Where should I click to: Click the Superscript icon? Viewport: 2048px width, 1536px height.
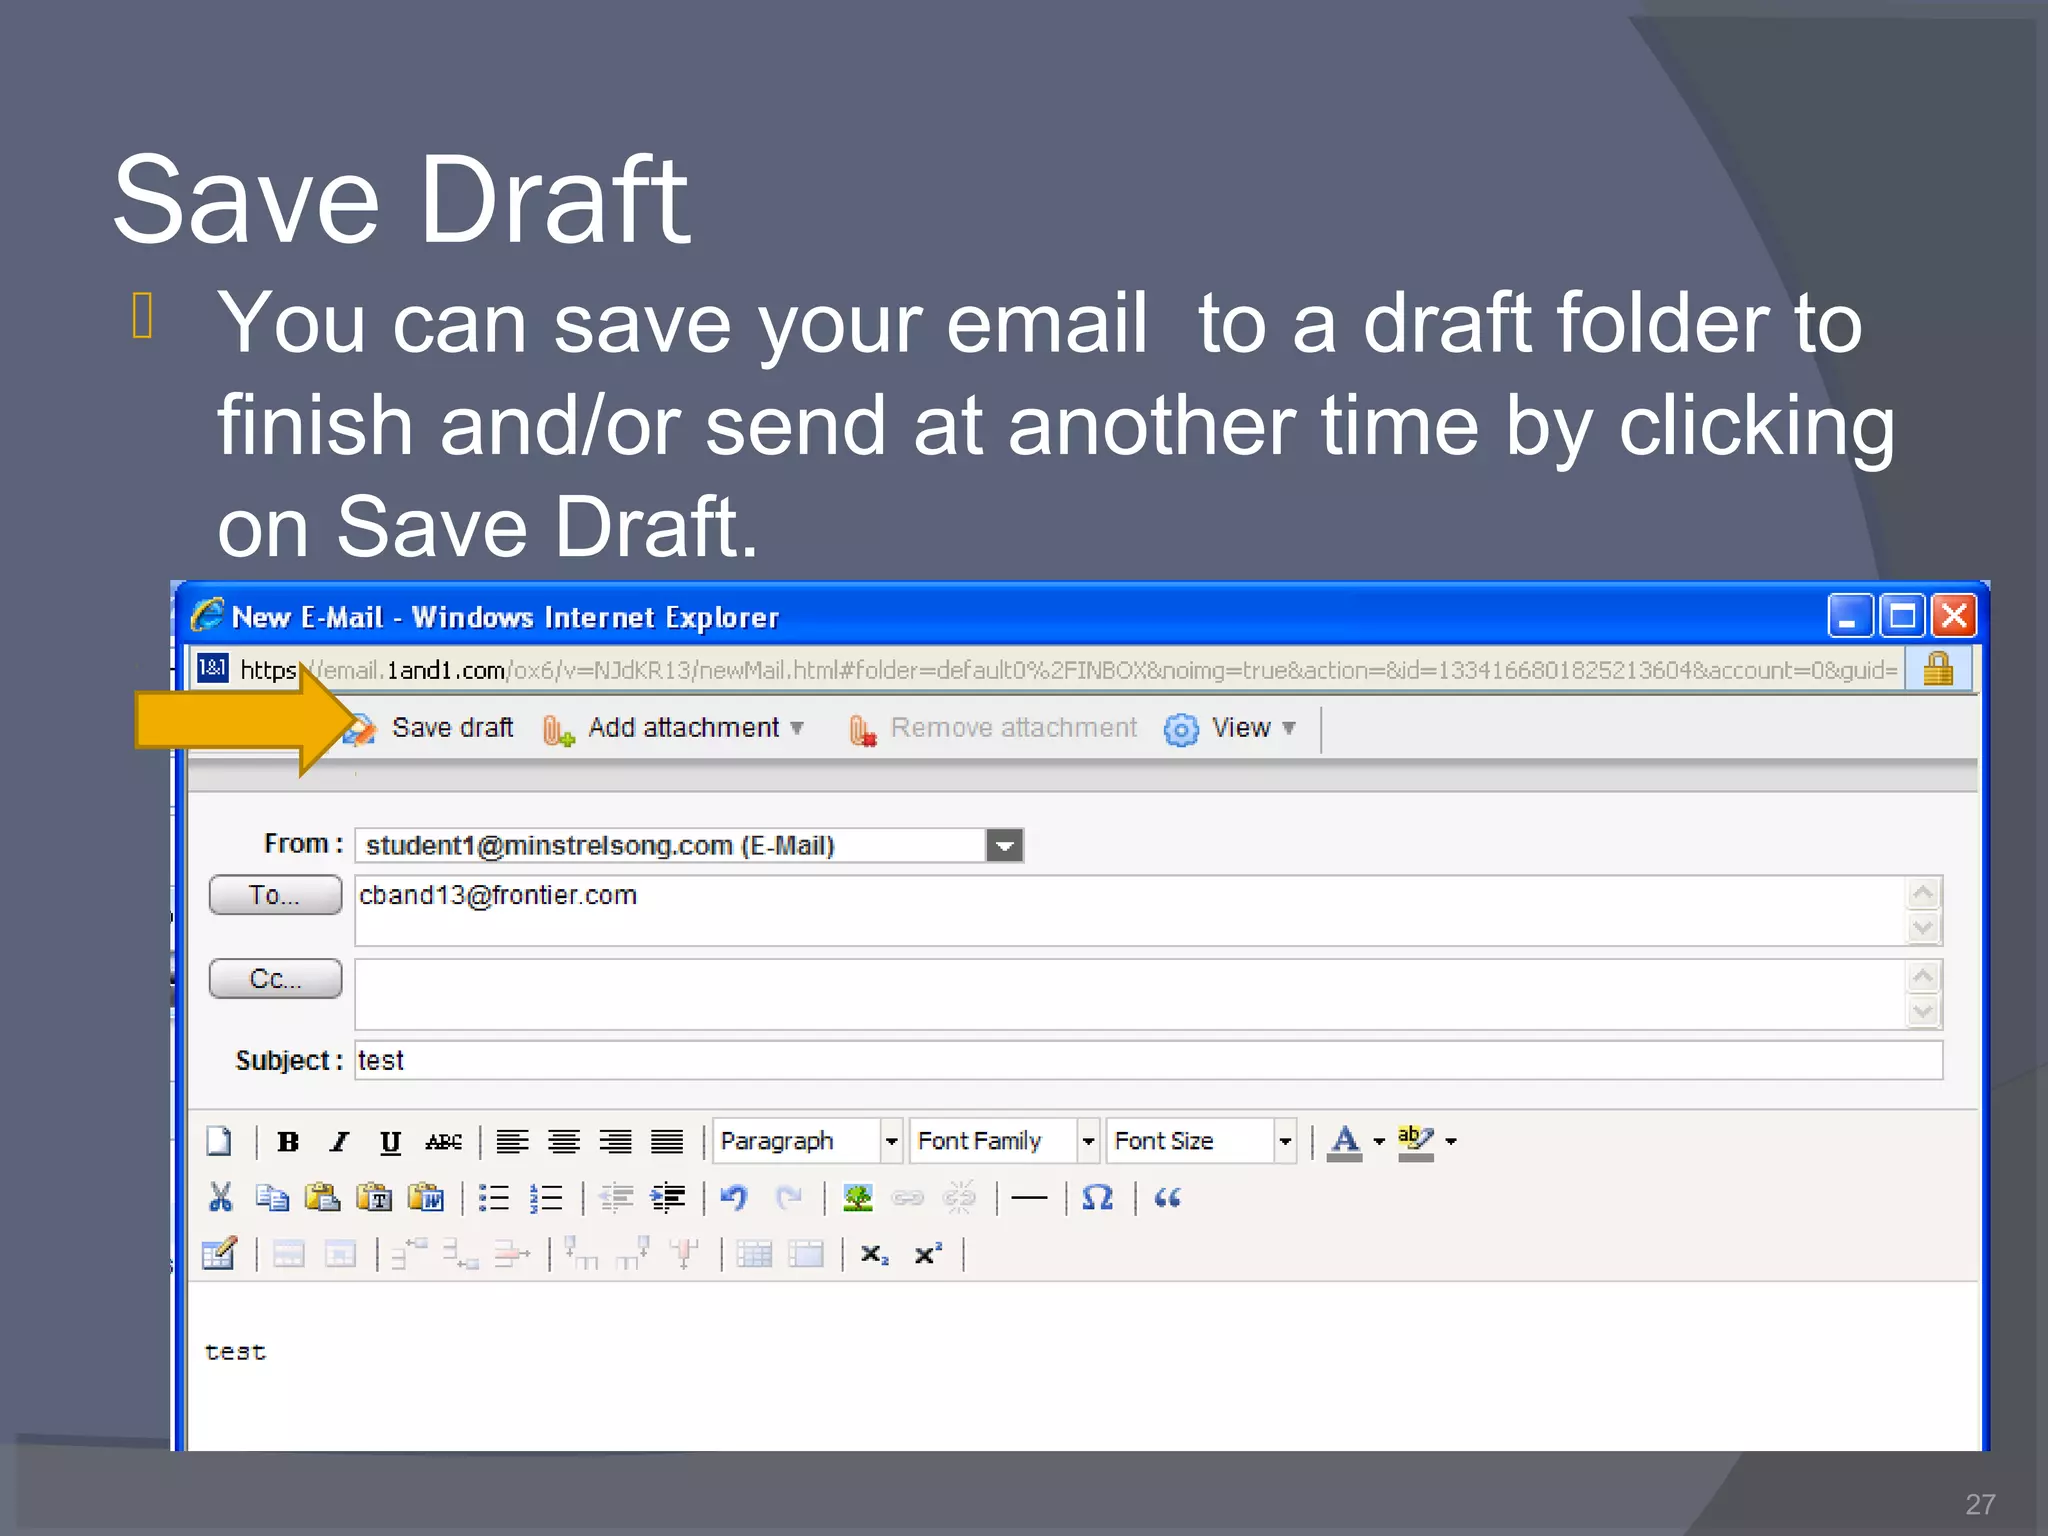tap(928, 1253)
